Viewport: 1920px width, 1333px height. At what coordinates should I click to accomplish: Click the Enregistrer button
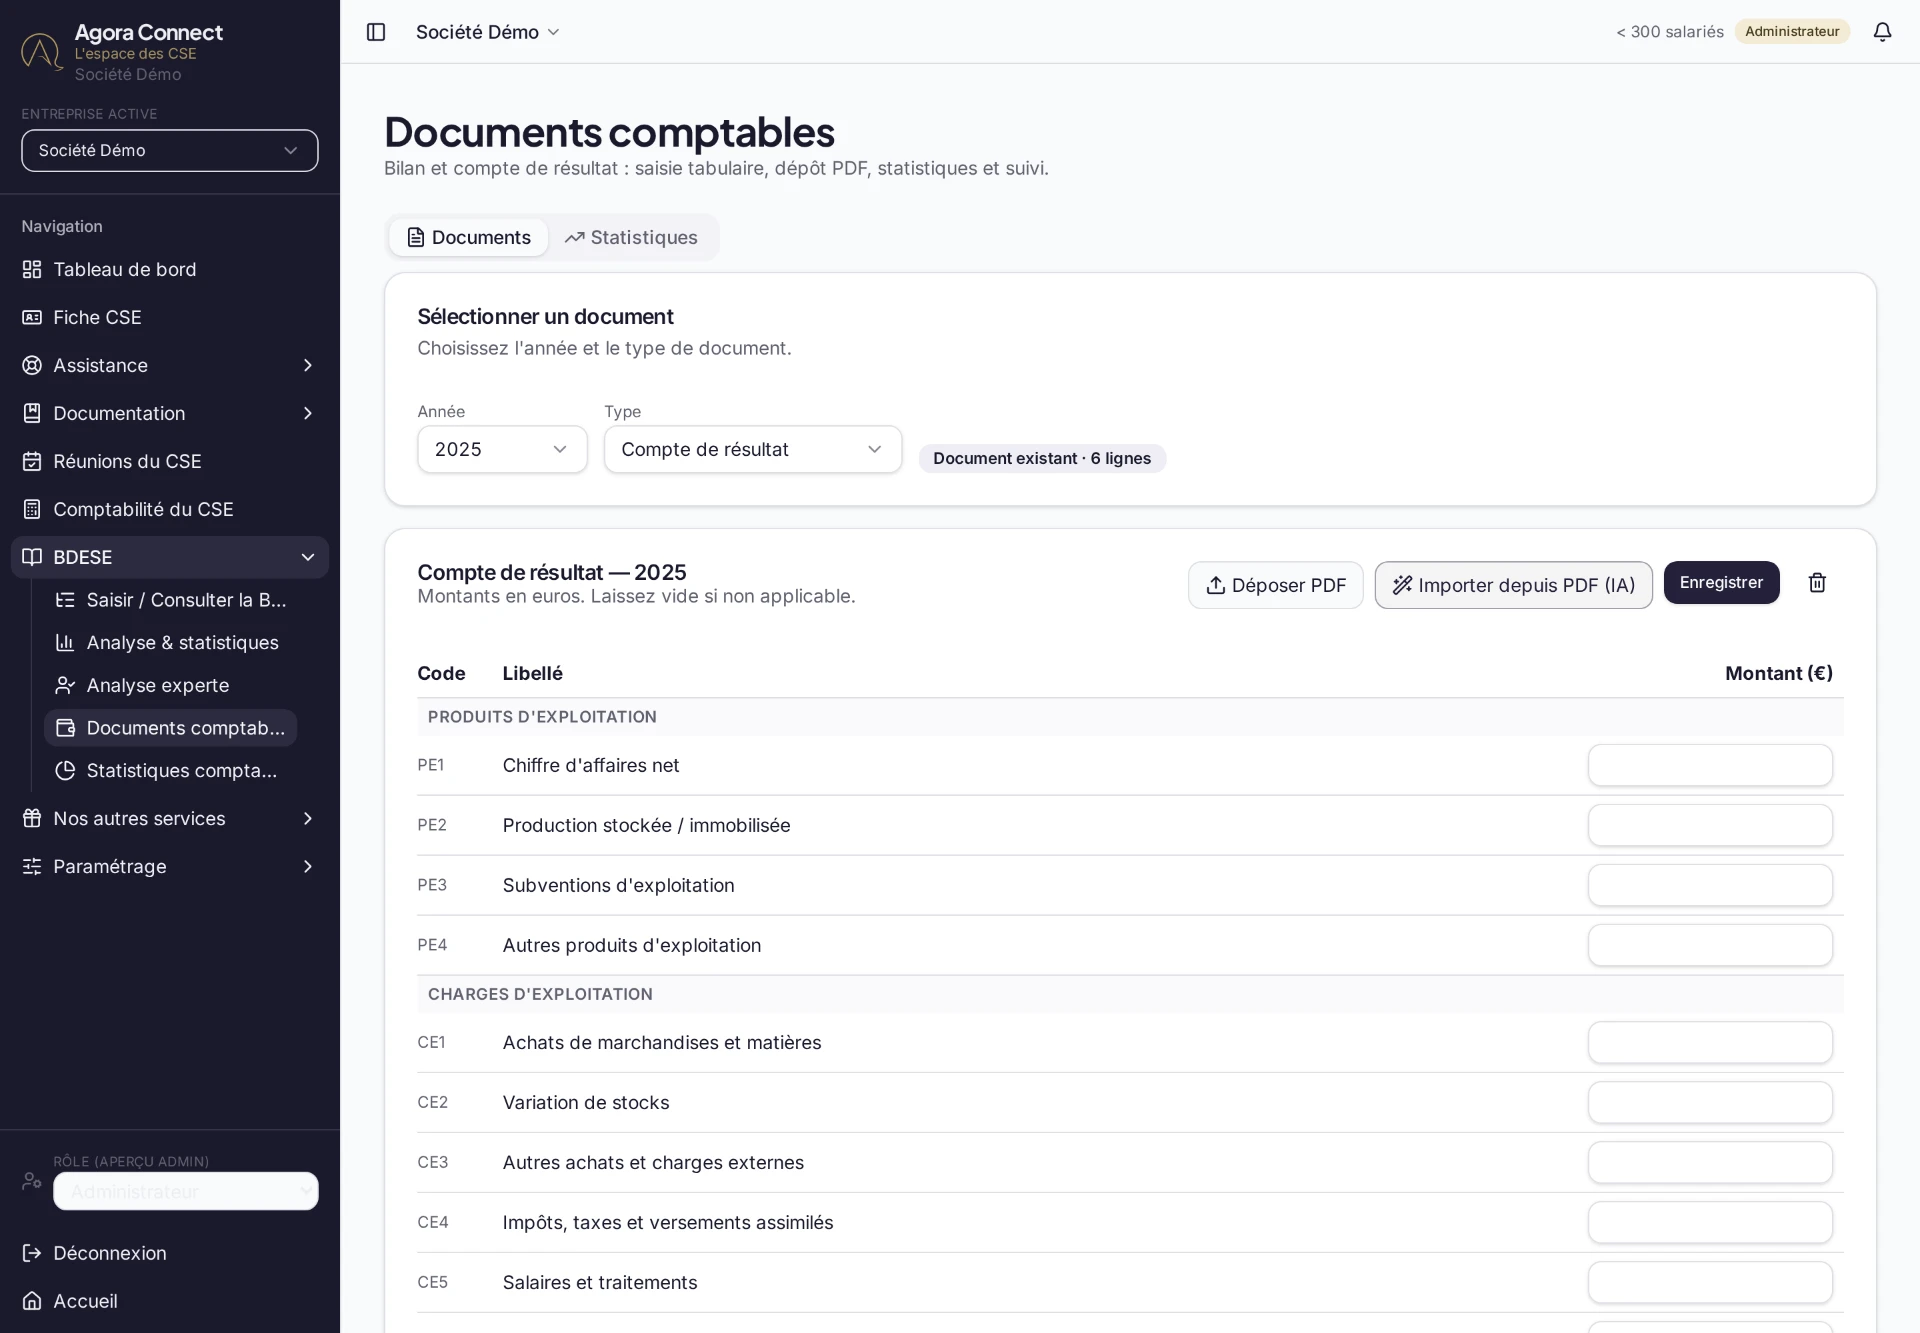tap(1721, 583)
